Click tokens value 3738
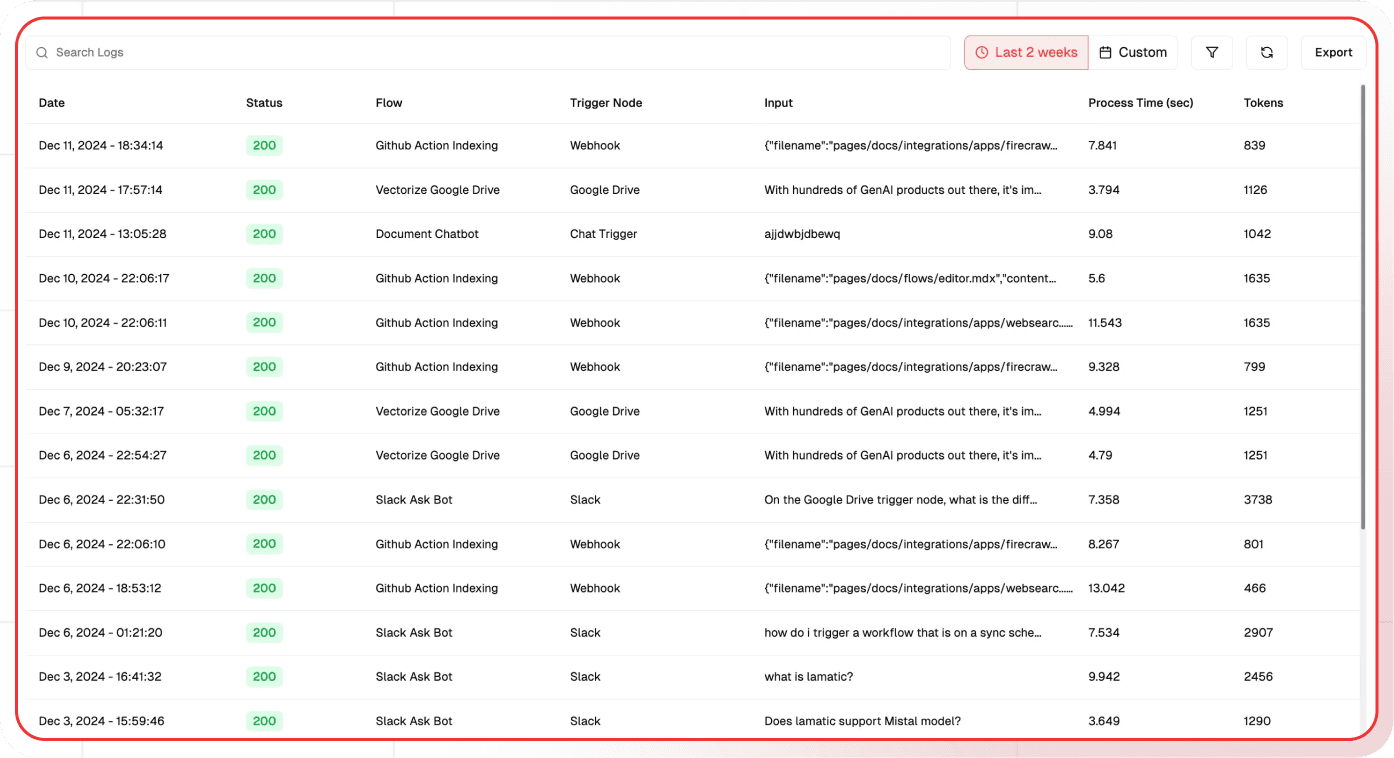 click(x=1258, y=500)
